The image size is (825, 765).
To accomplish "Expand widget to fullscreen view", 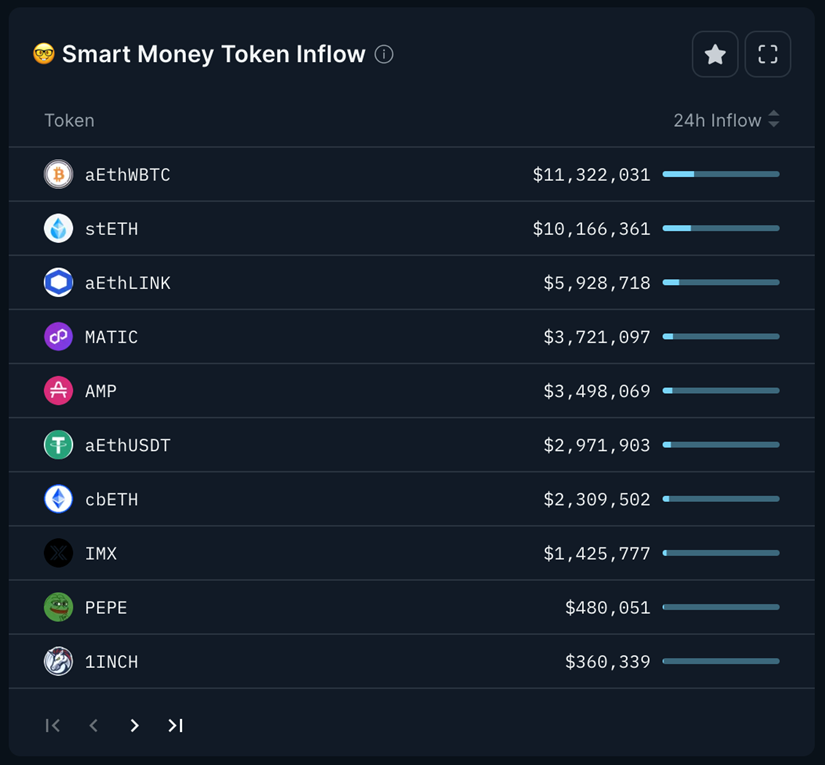I will (767, 55).
